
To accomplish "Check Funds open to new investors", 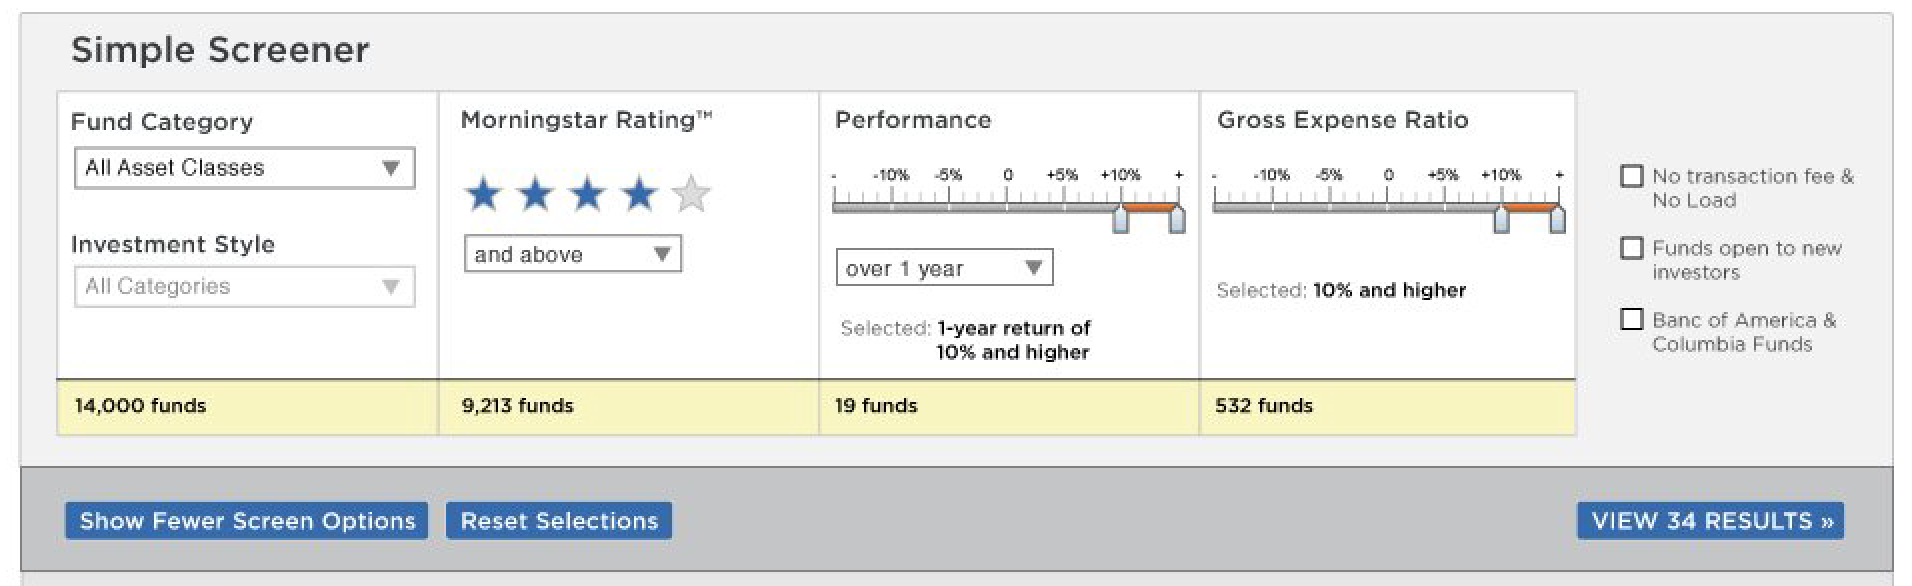I will (x=1632, y=248).
